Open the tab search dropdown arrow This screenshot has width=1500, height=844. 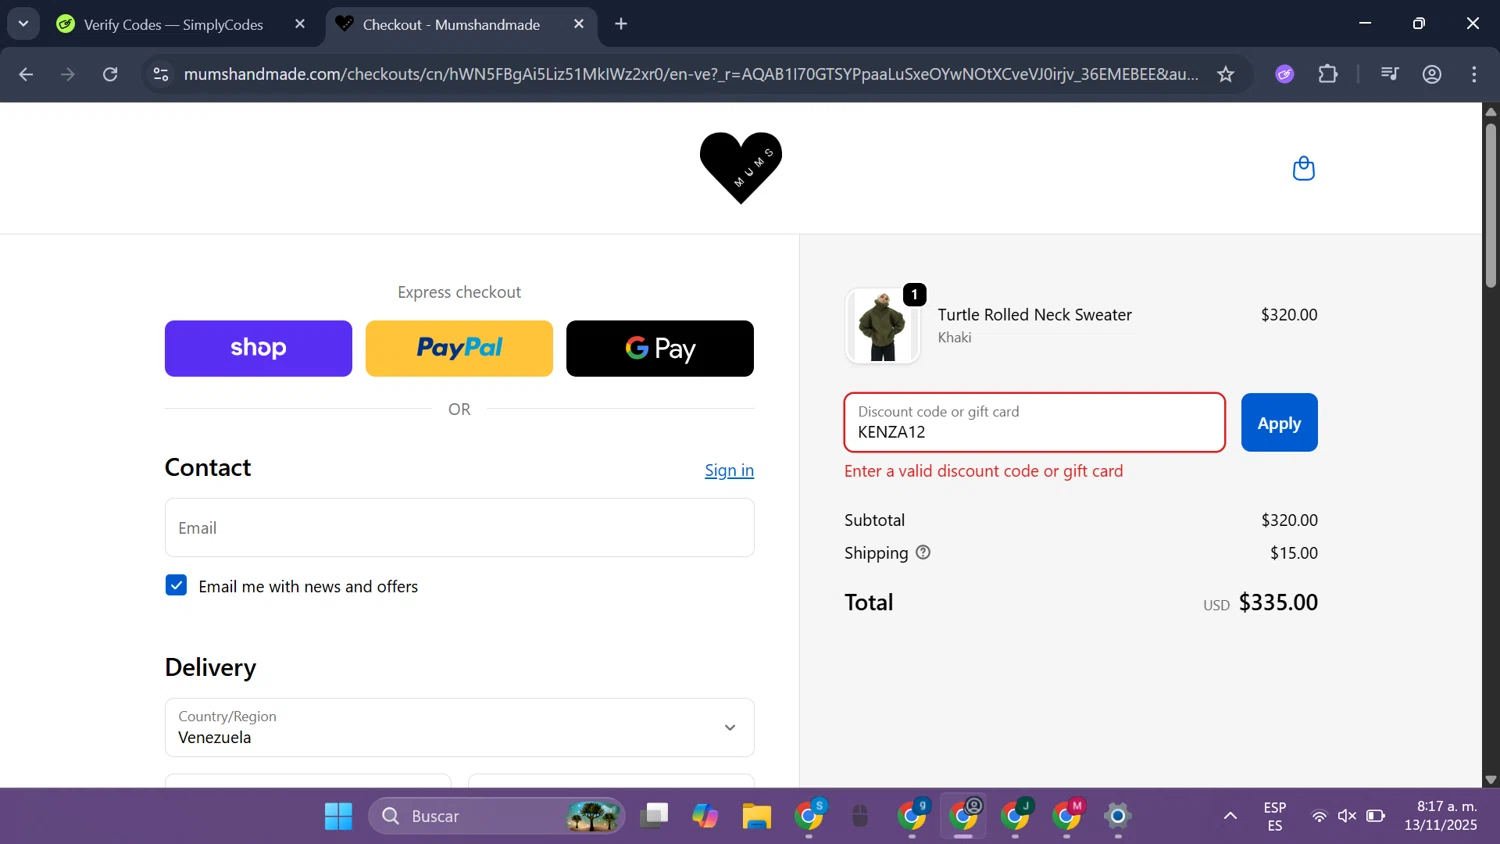click(23, 24)
